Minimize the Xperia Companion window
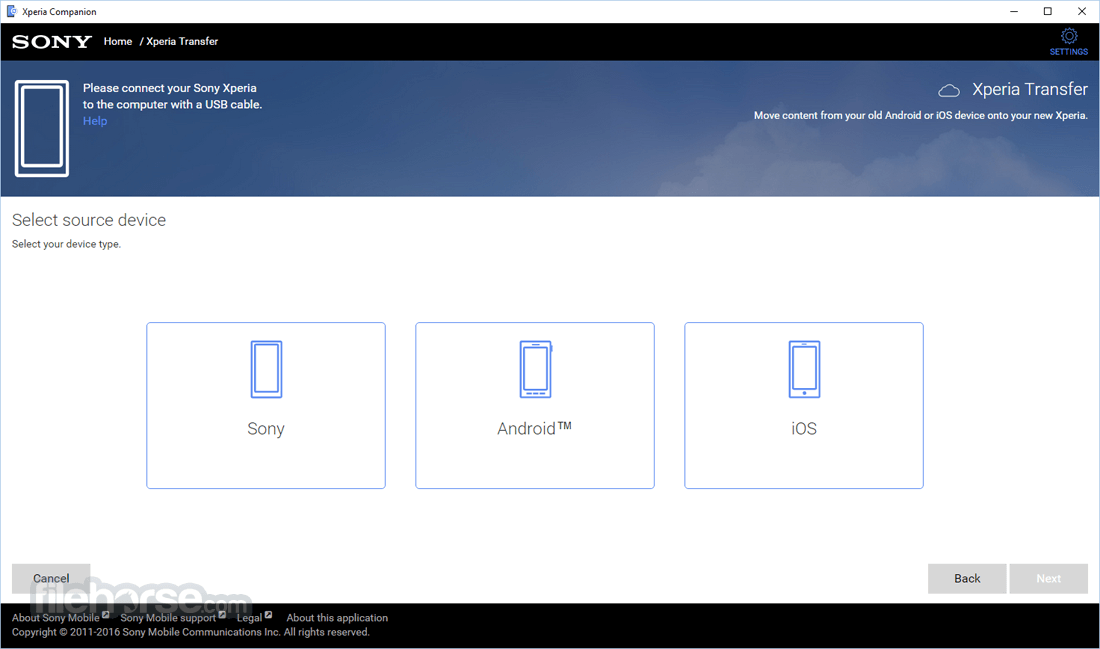This screenshot has width=1100, height=649. click(1014, 11)
